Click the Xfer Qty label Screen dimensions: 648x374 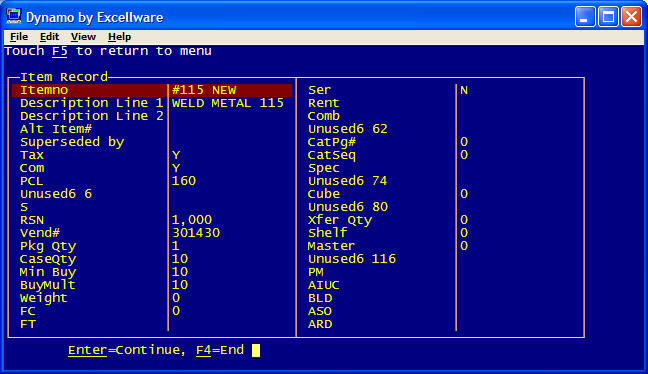coord(340,220)
